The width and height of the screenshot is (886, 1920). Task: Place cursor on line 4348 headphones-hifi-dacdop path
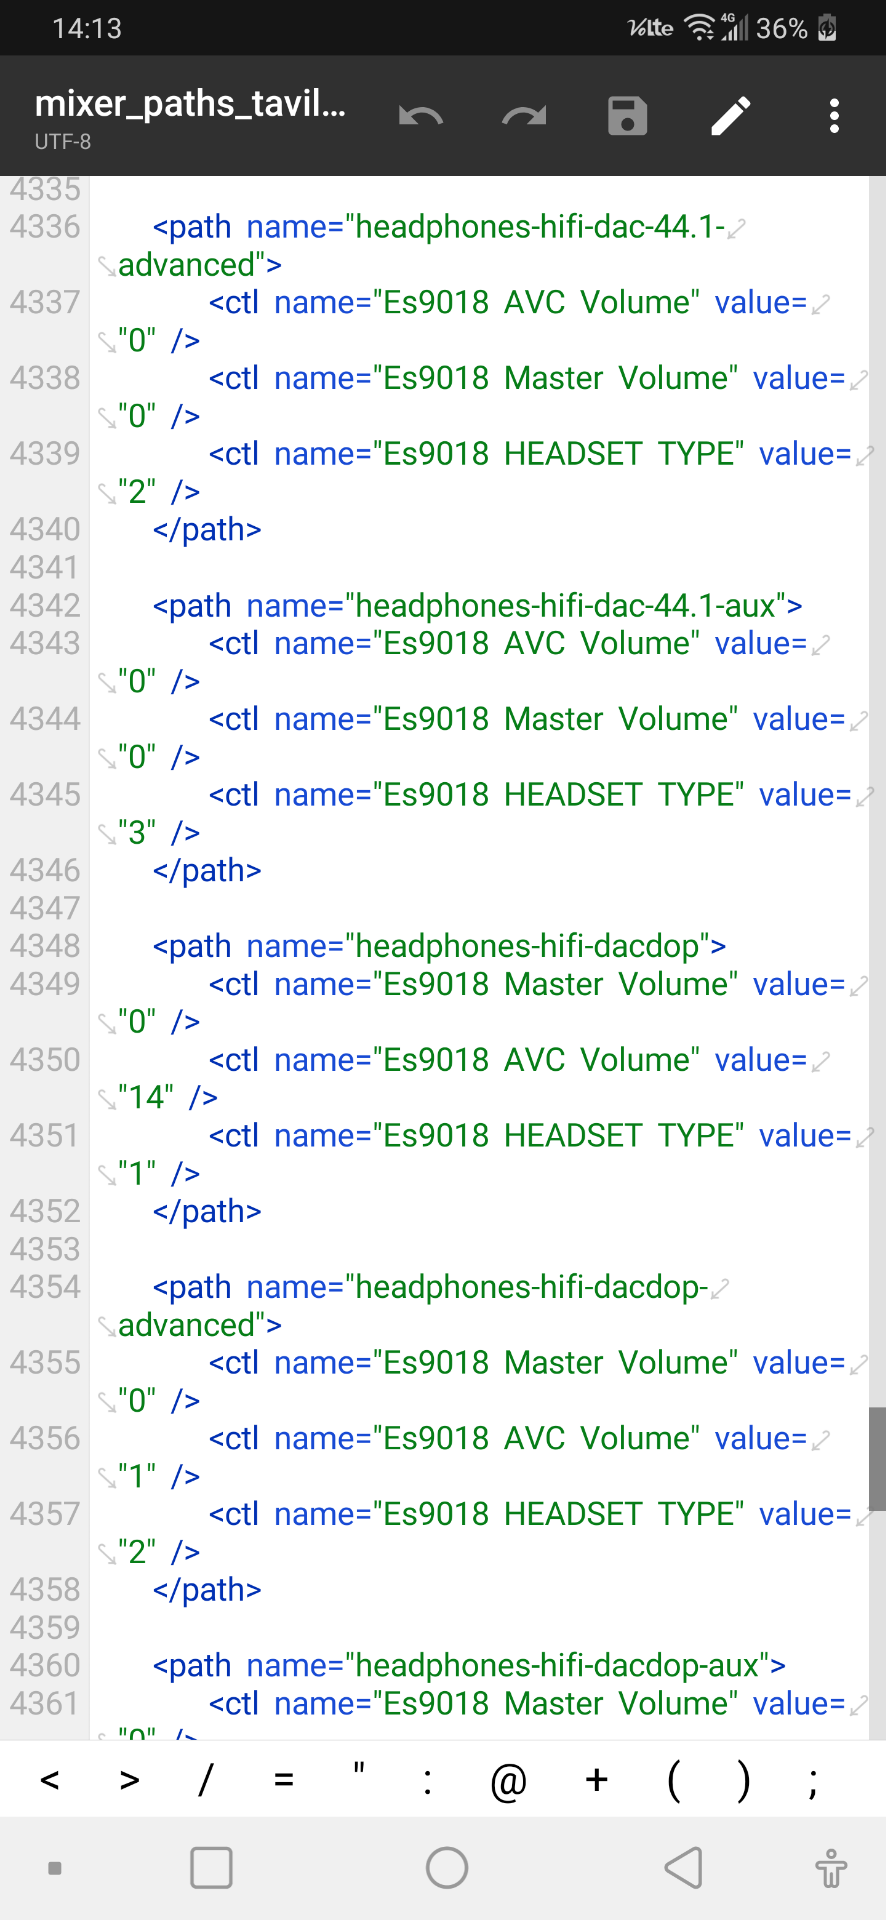coord(440,946)
